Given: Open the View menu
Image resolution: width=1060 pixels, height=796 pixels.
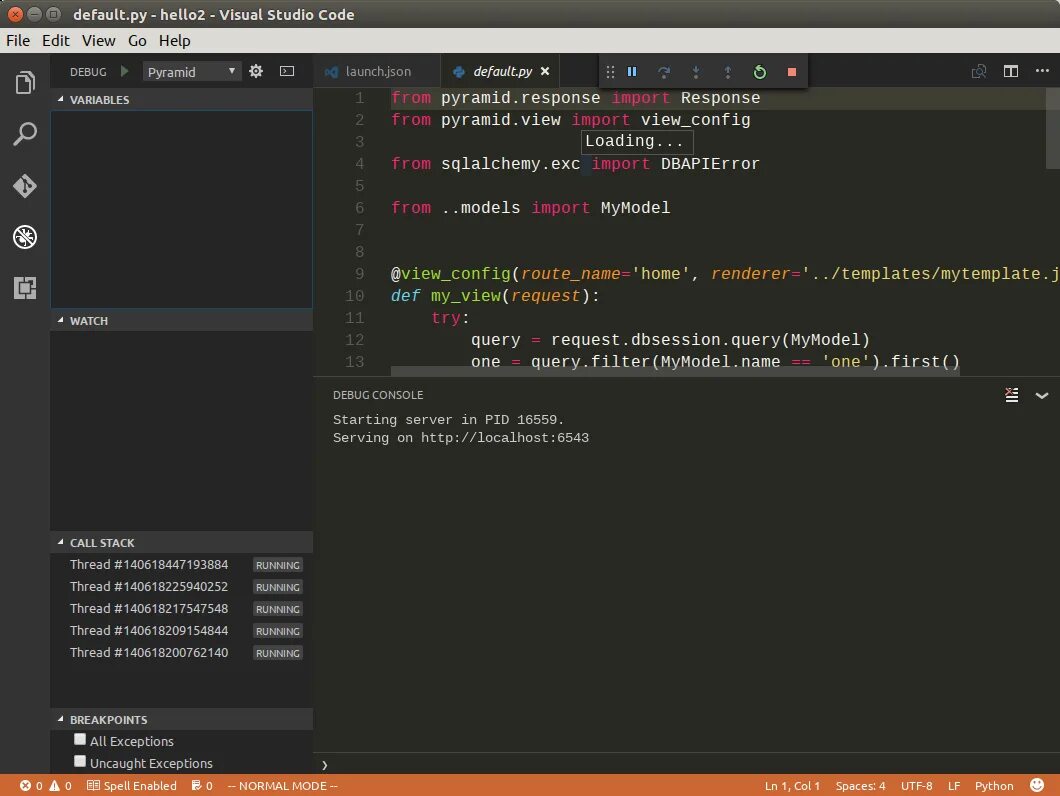Looking at the screenshot, I should [99, 41].
